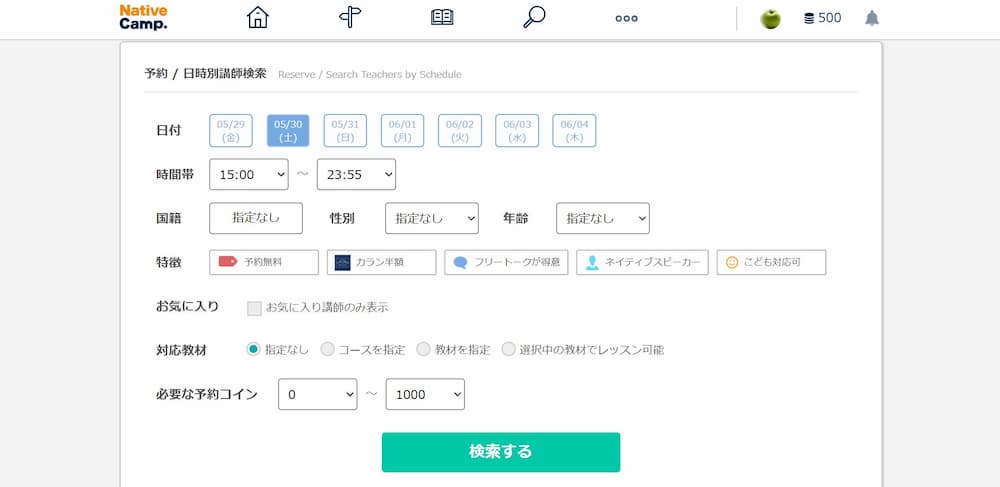
Task: Open the Native Camp home logo
Action: point(143,17)
